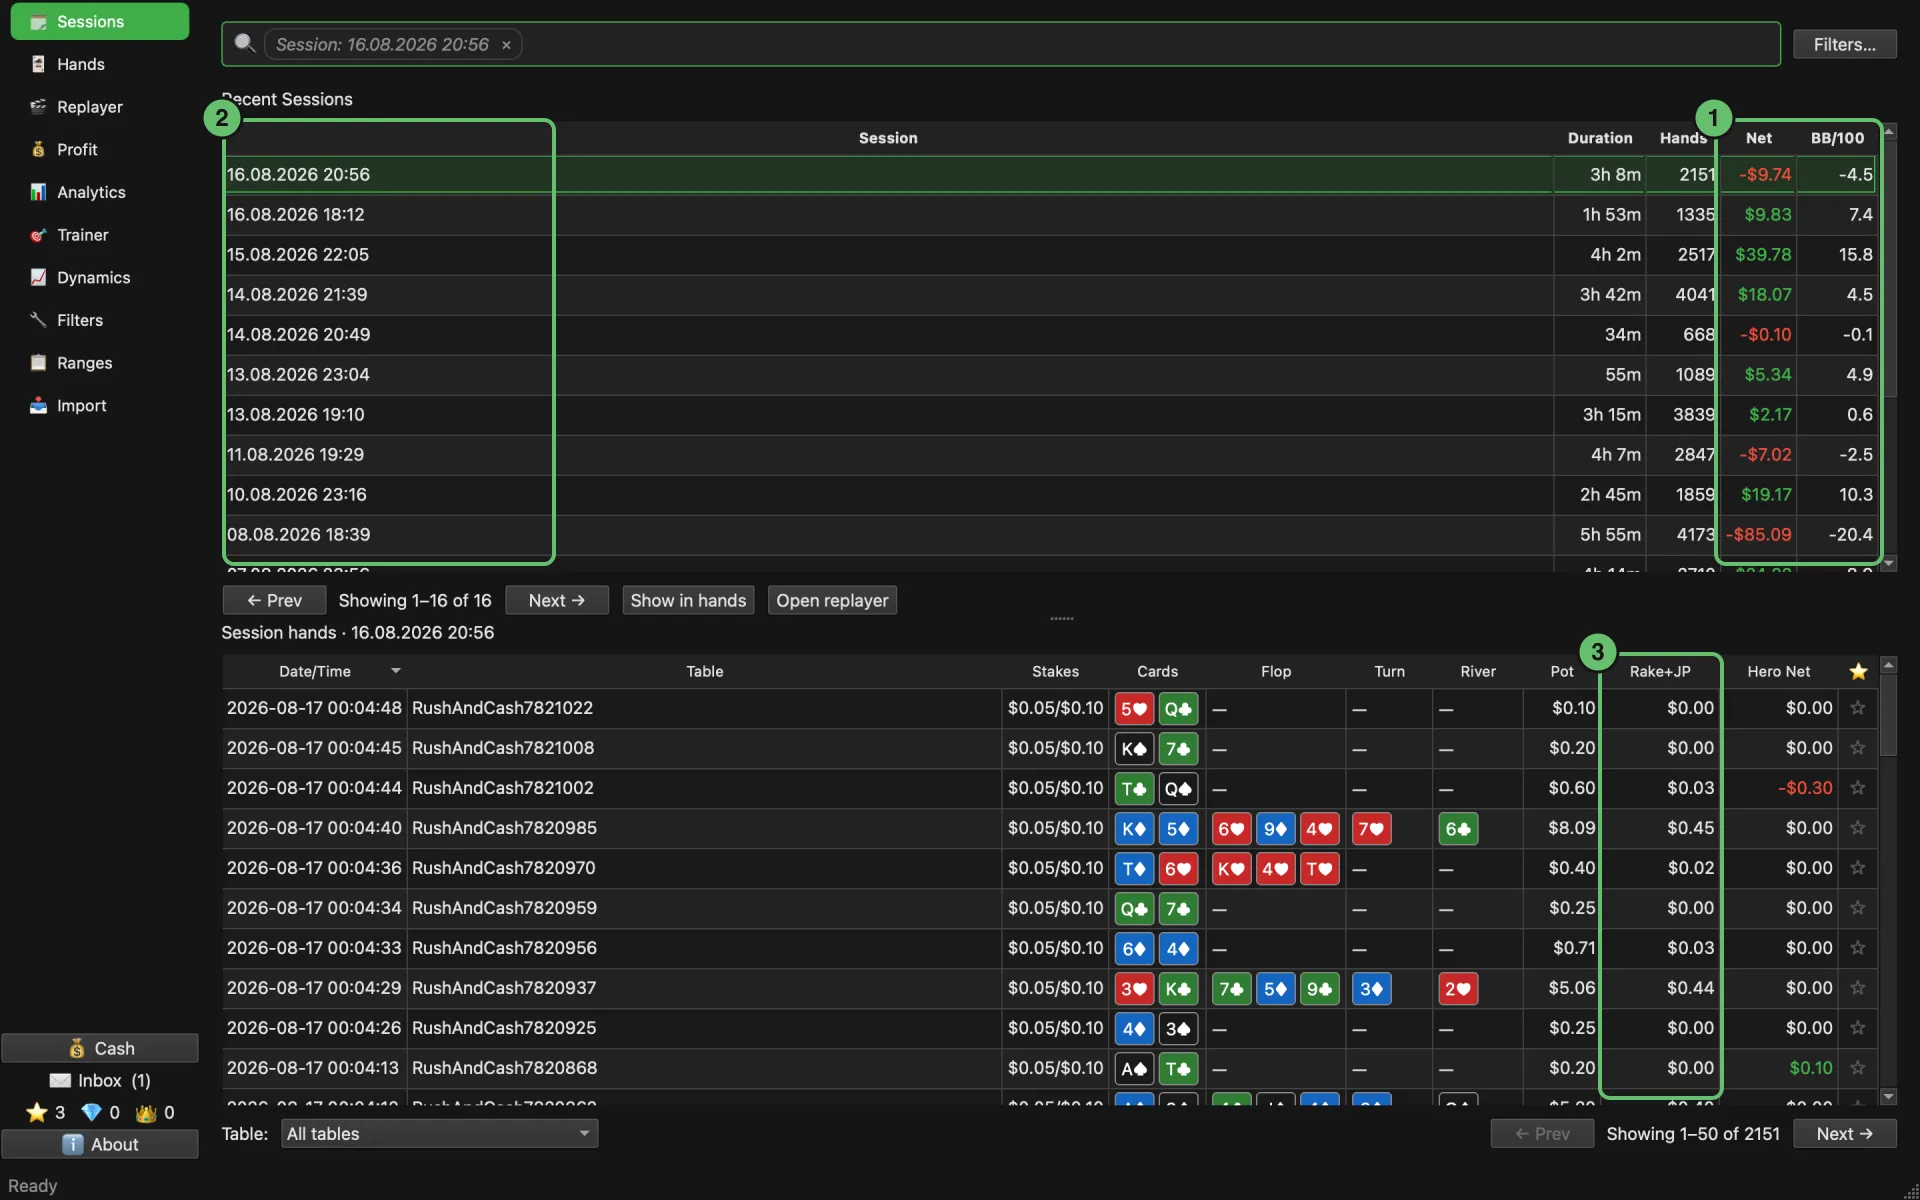Click the crown counter icon
This screenshot has height=1200, width=1920.
point(146,1112)
